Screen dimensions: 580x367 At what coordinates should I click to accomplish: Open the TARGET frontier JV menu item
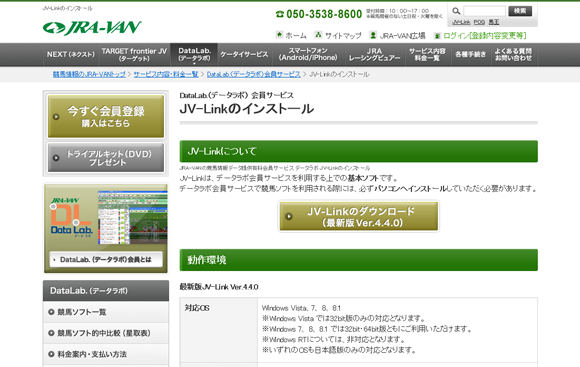134,54
